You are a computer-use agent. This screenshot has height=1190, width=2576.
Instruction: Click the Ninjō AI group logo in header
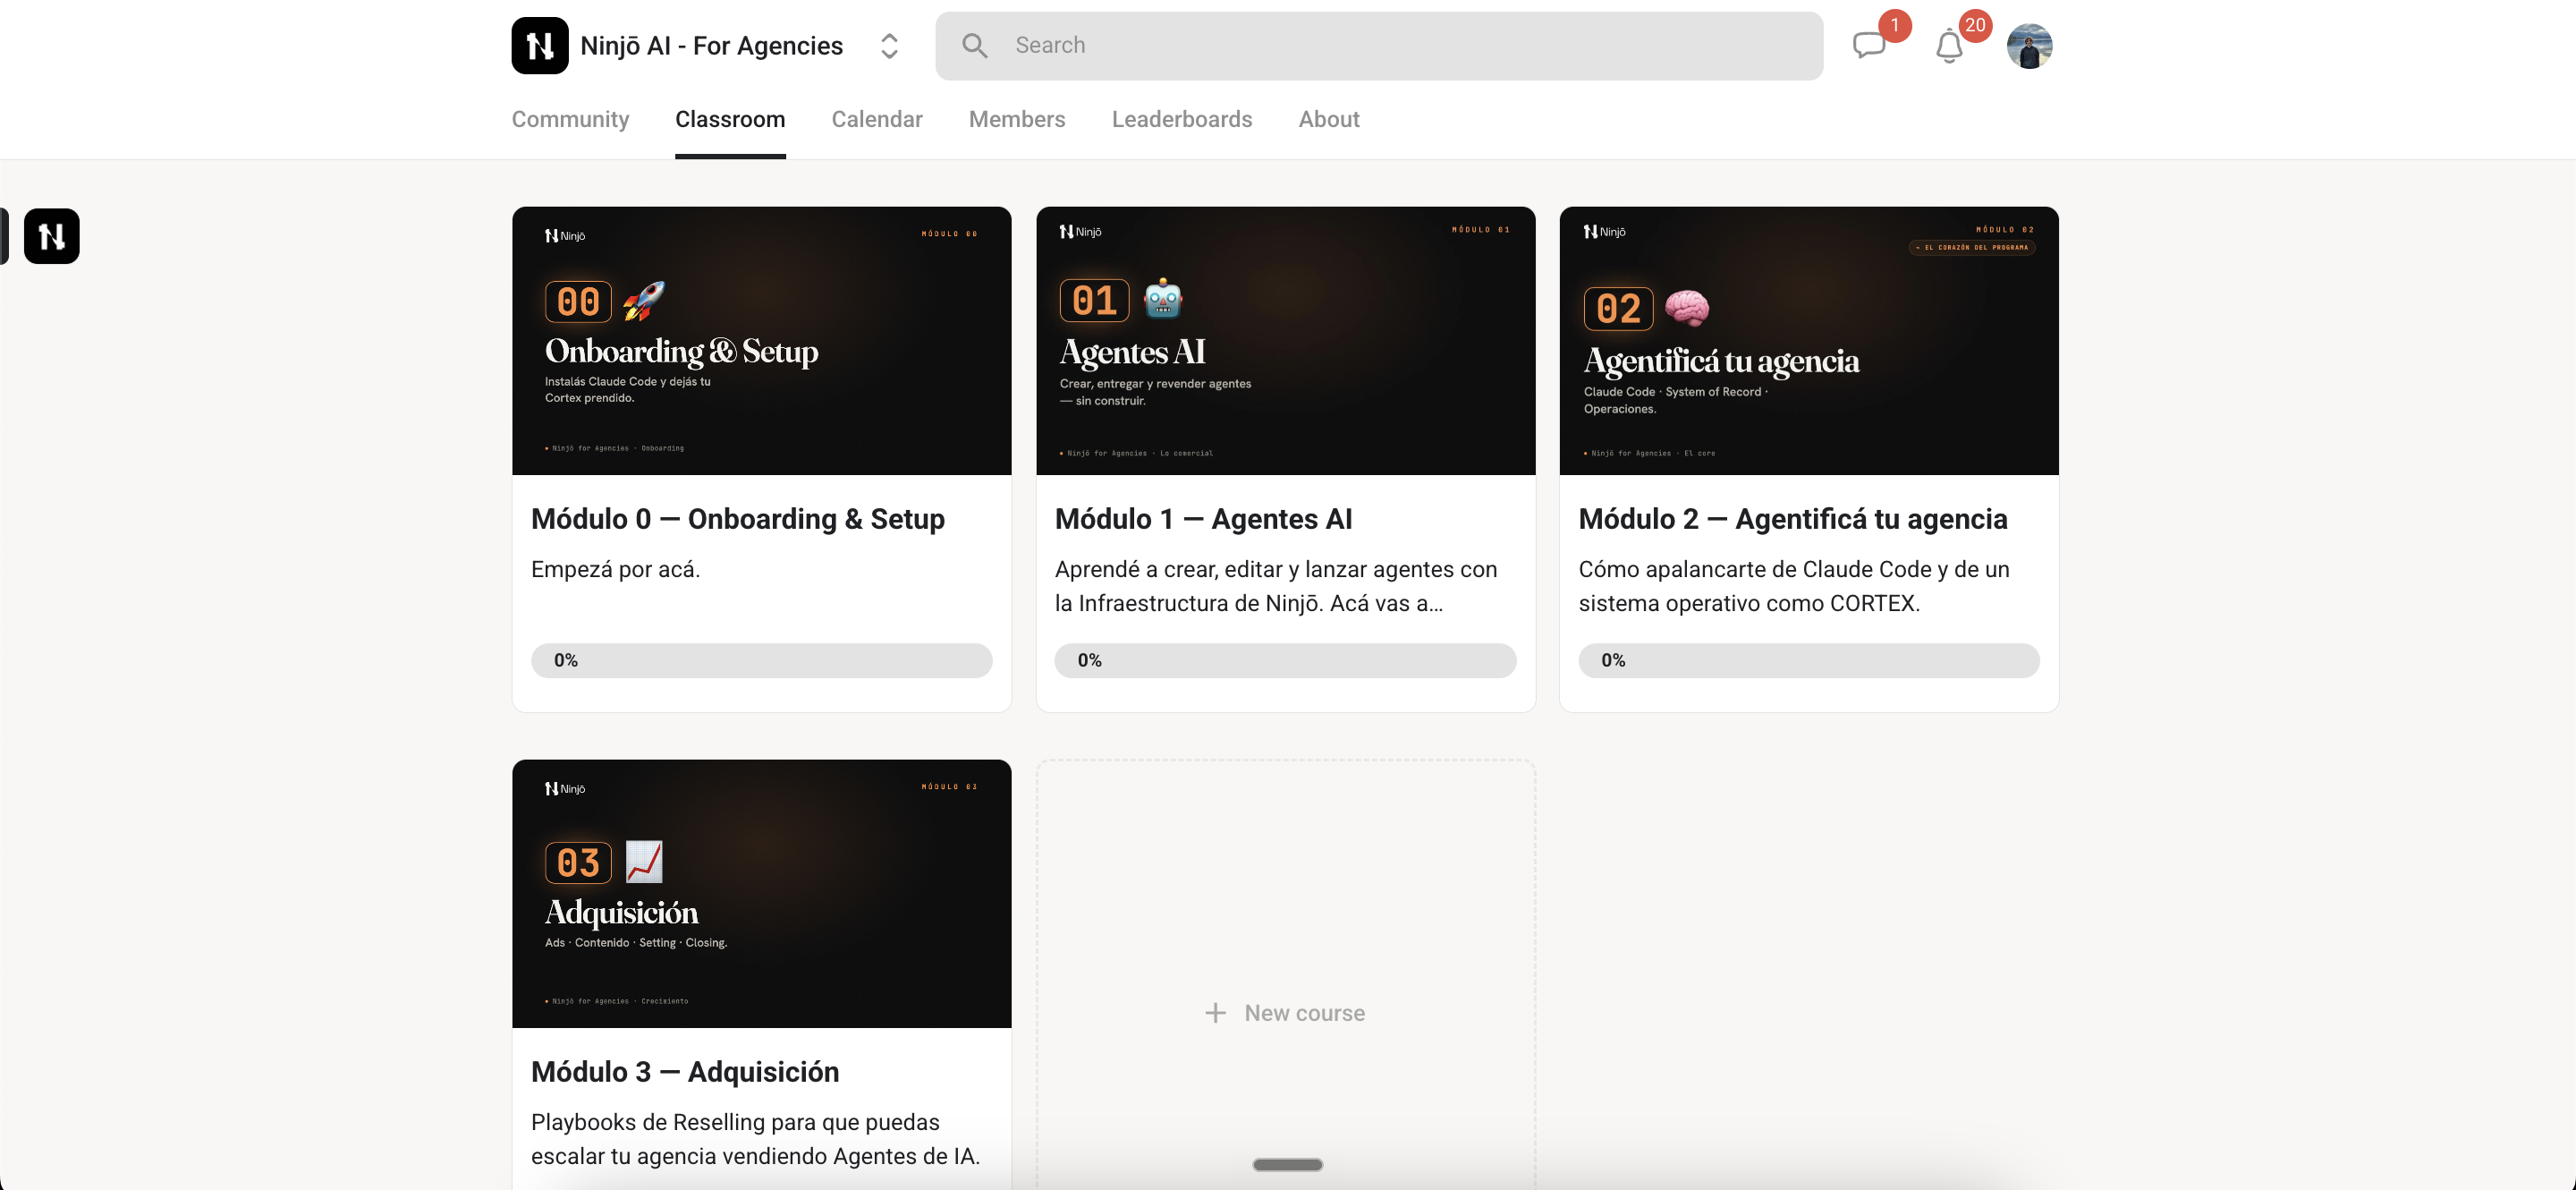[x=540, y=45]
